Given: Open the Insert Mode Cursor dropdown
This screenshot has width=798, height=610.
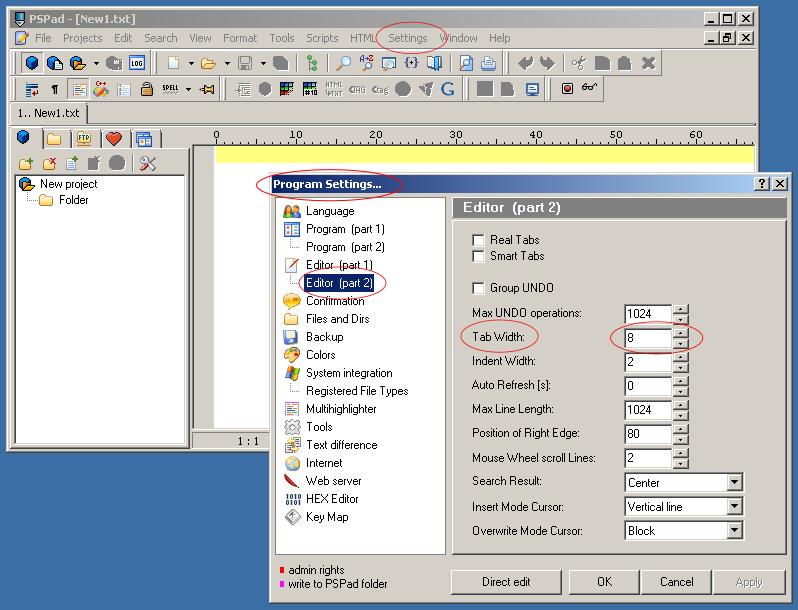Looking at the screenshot, I should [734, 506].
